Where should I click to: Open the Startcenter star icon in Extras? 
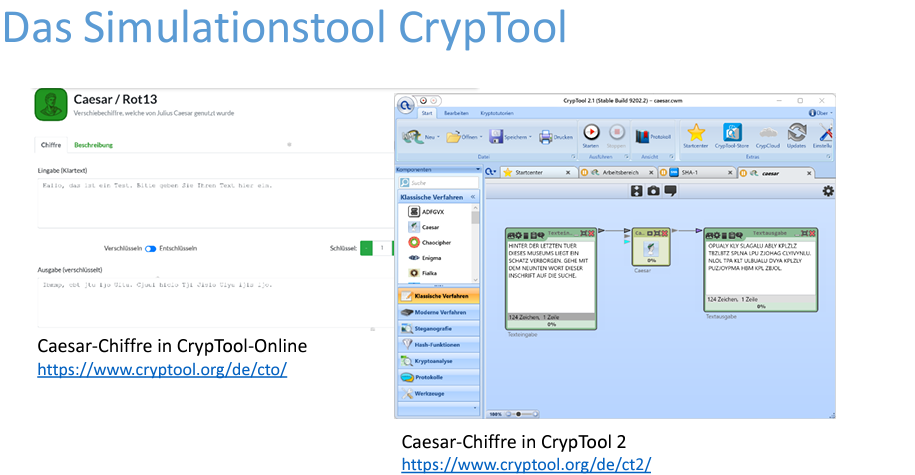(x=695, y=133)
